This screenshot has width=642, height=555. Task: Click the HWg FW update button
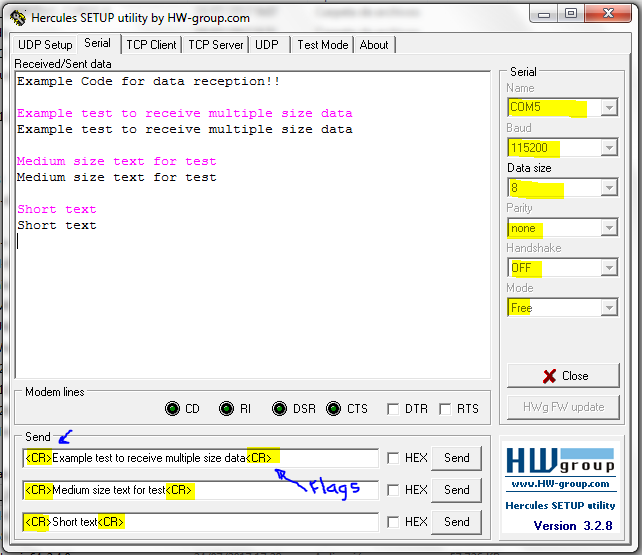coord(563,407)
